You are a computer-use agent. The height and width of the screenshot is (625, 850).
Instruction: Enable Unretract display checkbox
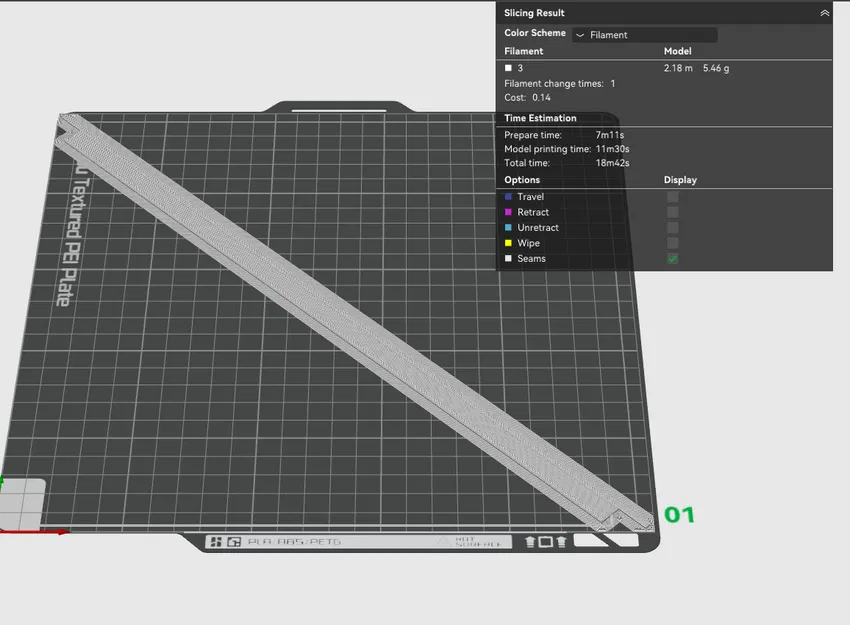click(672, 228)
